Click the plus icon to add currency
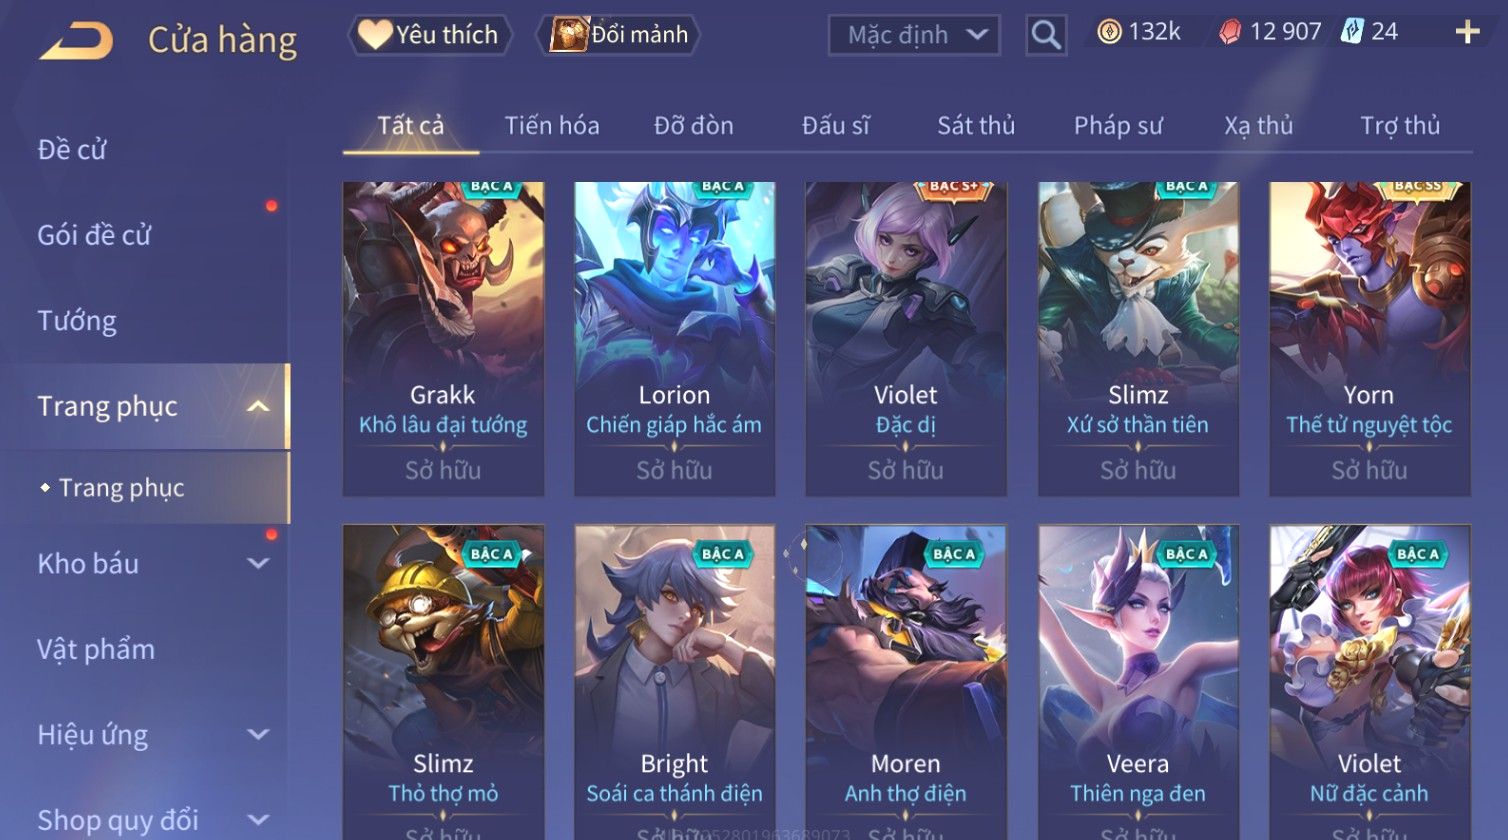Image resolution: width=1508 pixels, height=840 pixels. [x=1467, y=33]
